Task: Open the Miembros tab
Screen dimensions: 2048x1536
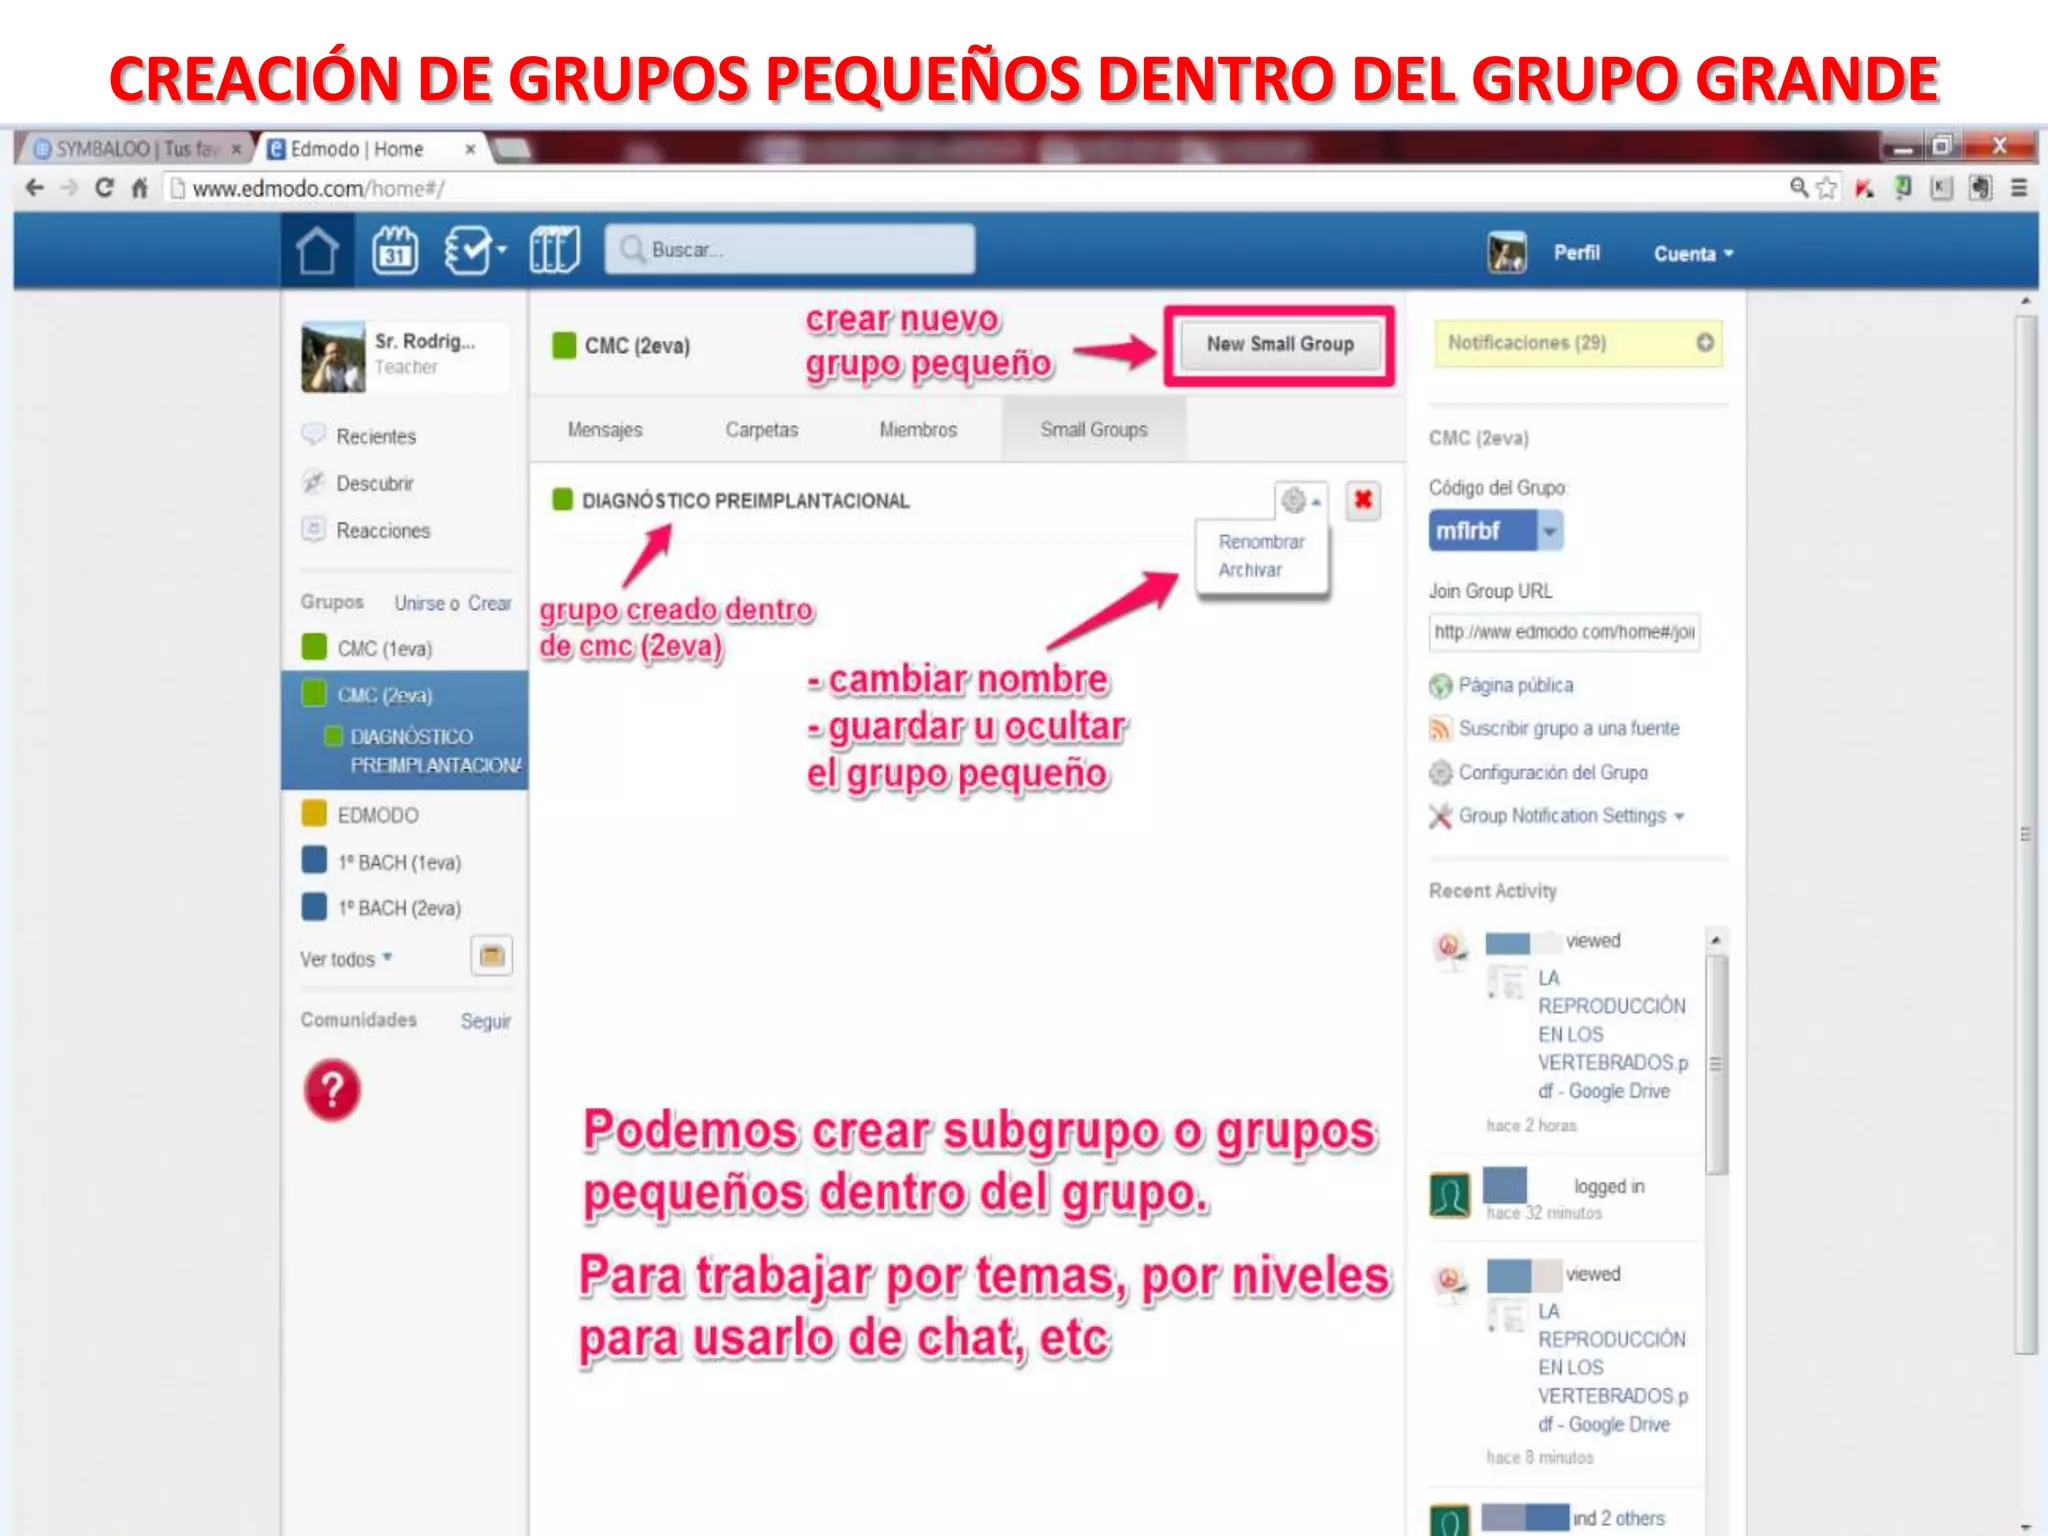Action: (918, 430)
